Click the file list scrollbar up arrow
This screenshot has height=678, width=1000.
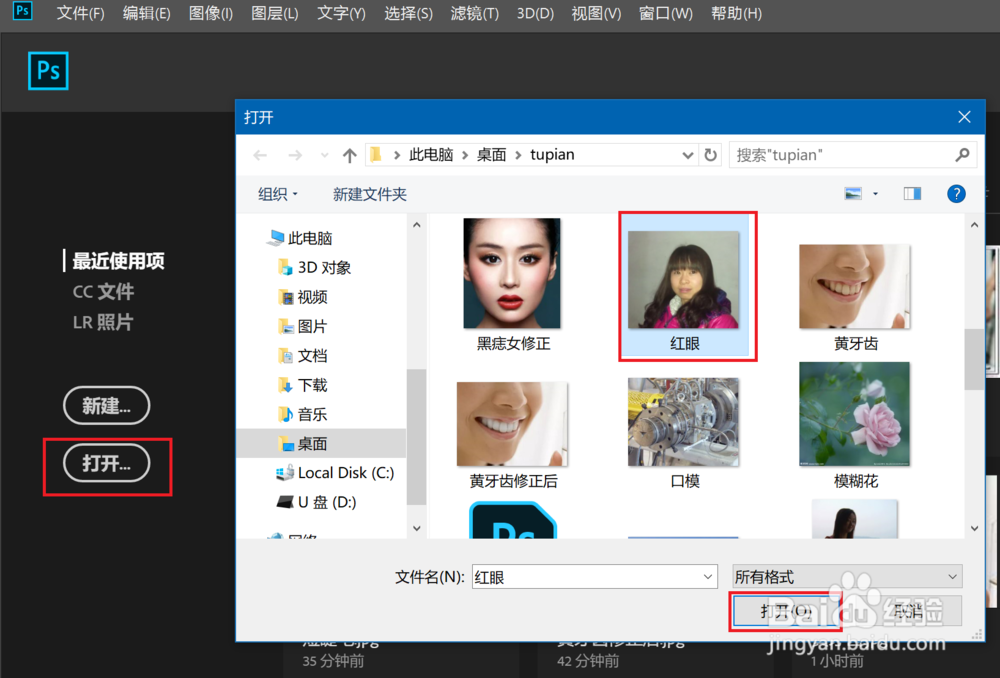tap(974, 225)
